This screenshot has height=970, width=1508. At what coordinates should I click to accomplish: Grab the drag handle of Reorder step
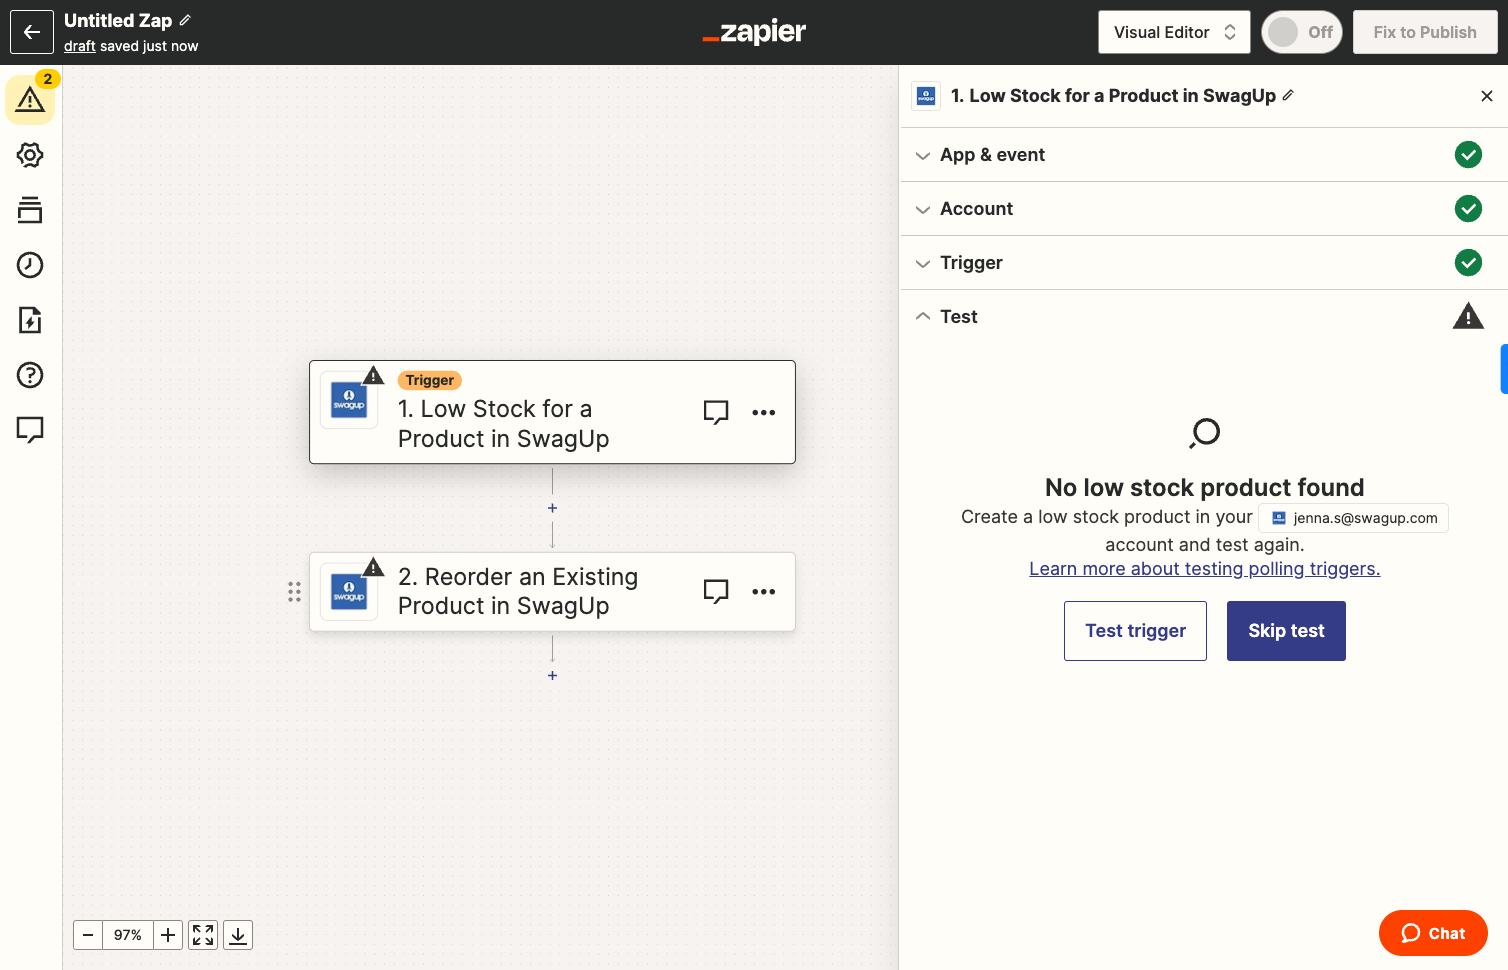(x=294, y=592)
